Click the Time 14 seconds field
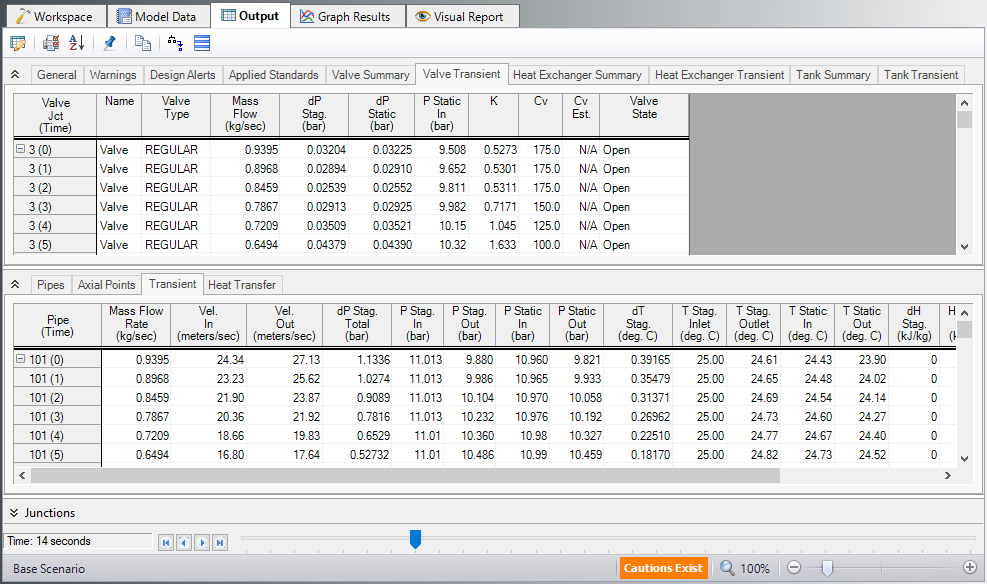Screen dimensions: 987x584 79,541
